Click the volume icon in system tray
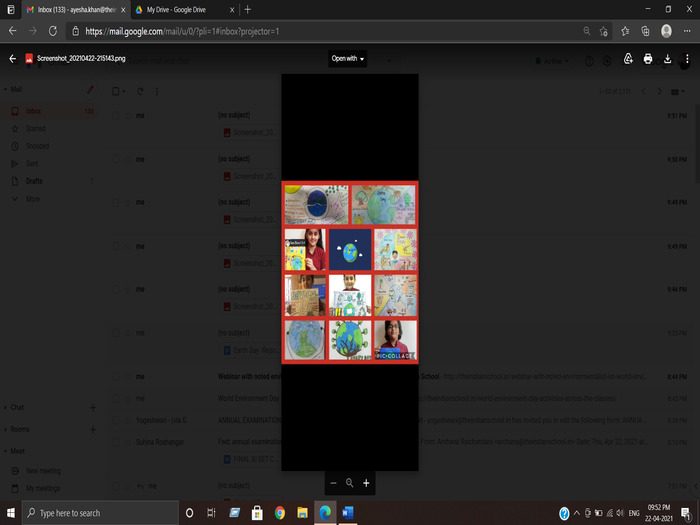The image size is (700, 525). [620, 513]
